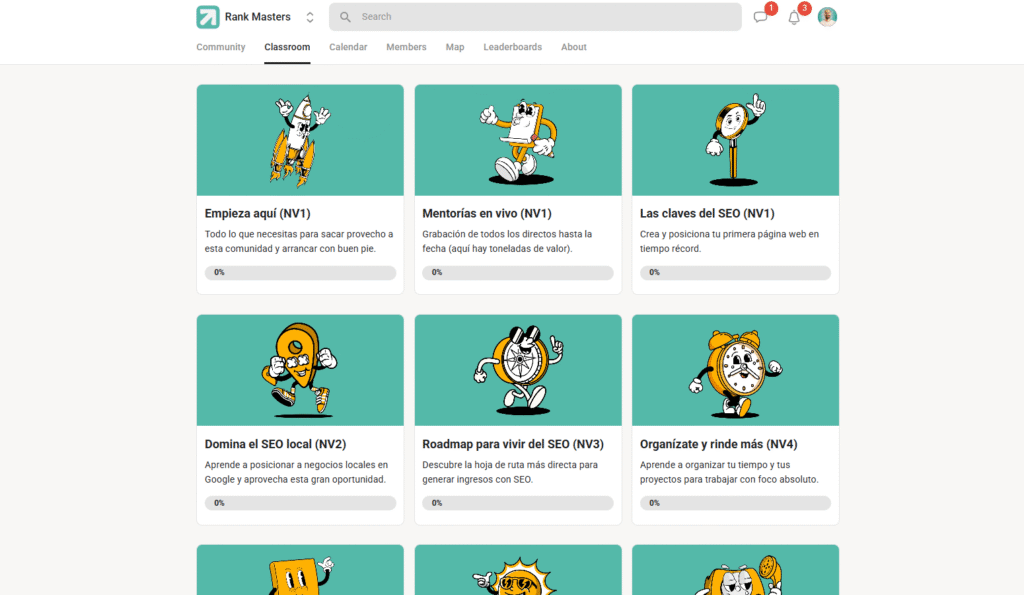This screenshot has height=595, width=1024.
Task: Click the user profile avatar
Action: coord(827,17)
